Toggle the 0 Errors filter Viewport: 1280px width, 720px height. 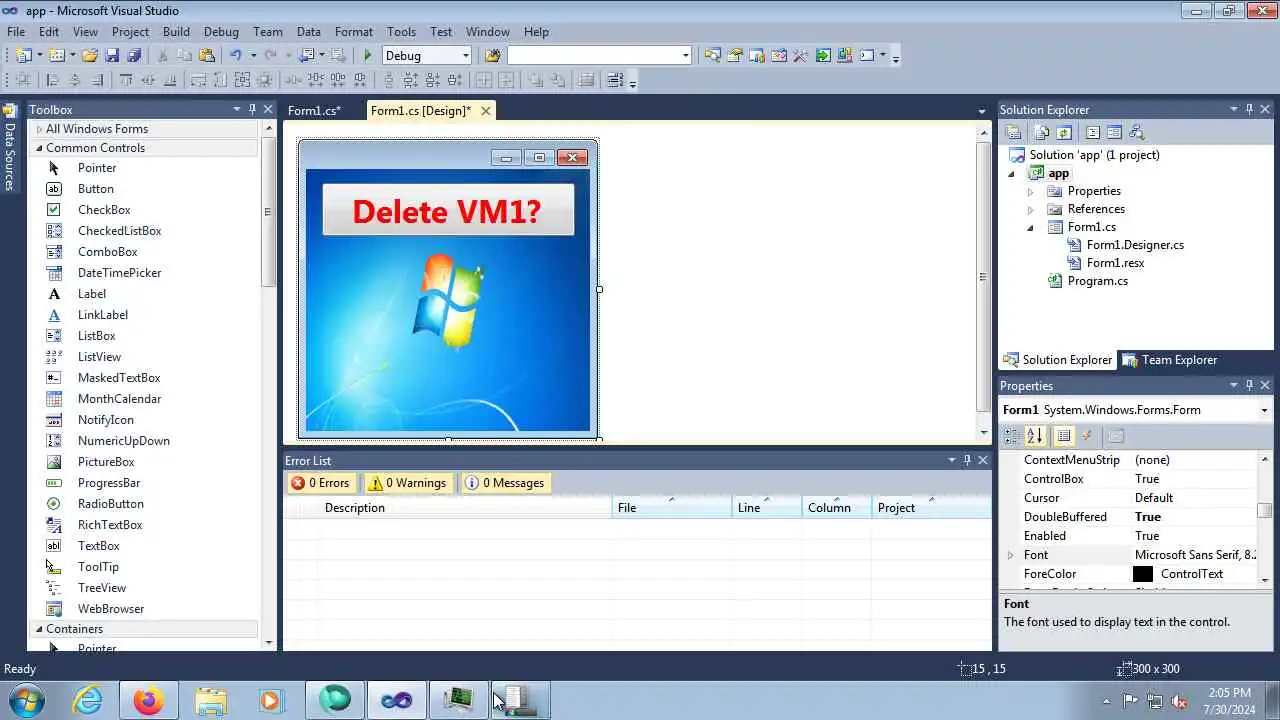320,483
